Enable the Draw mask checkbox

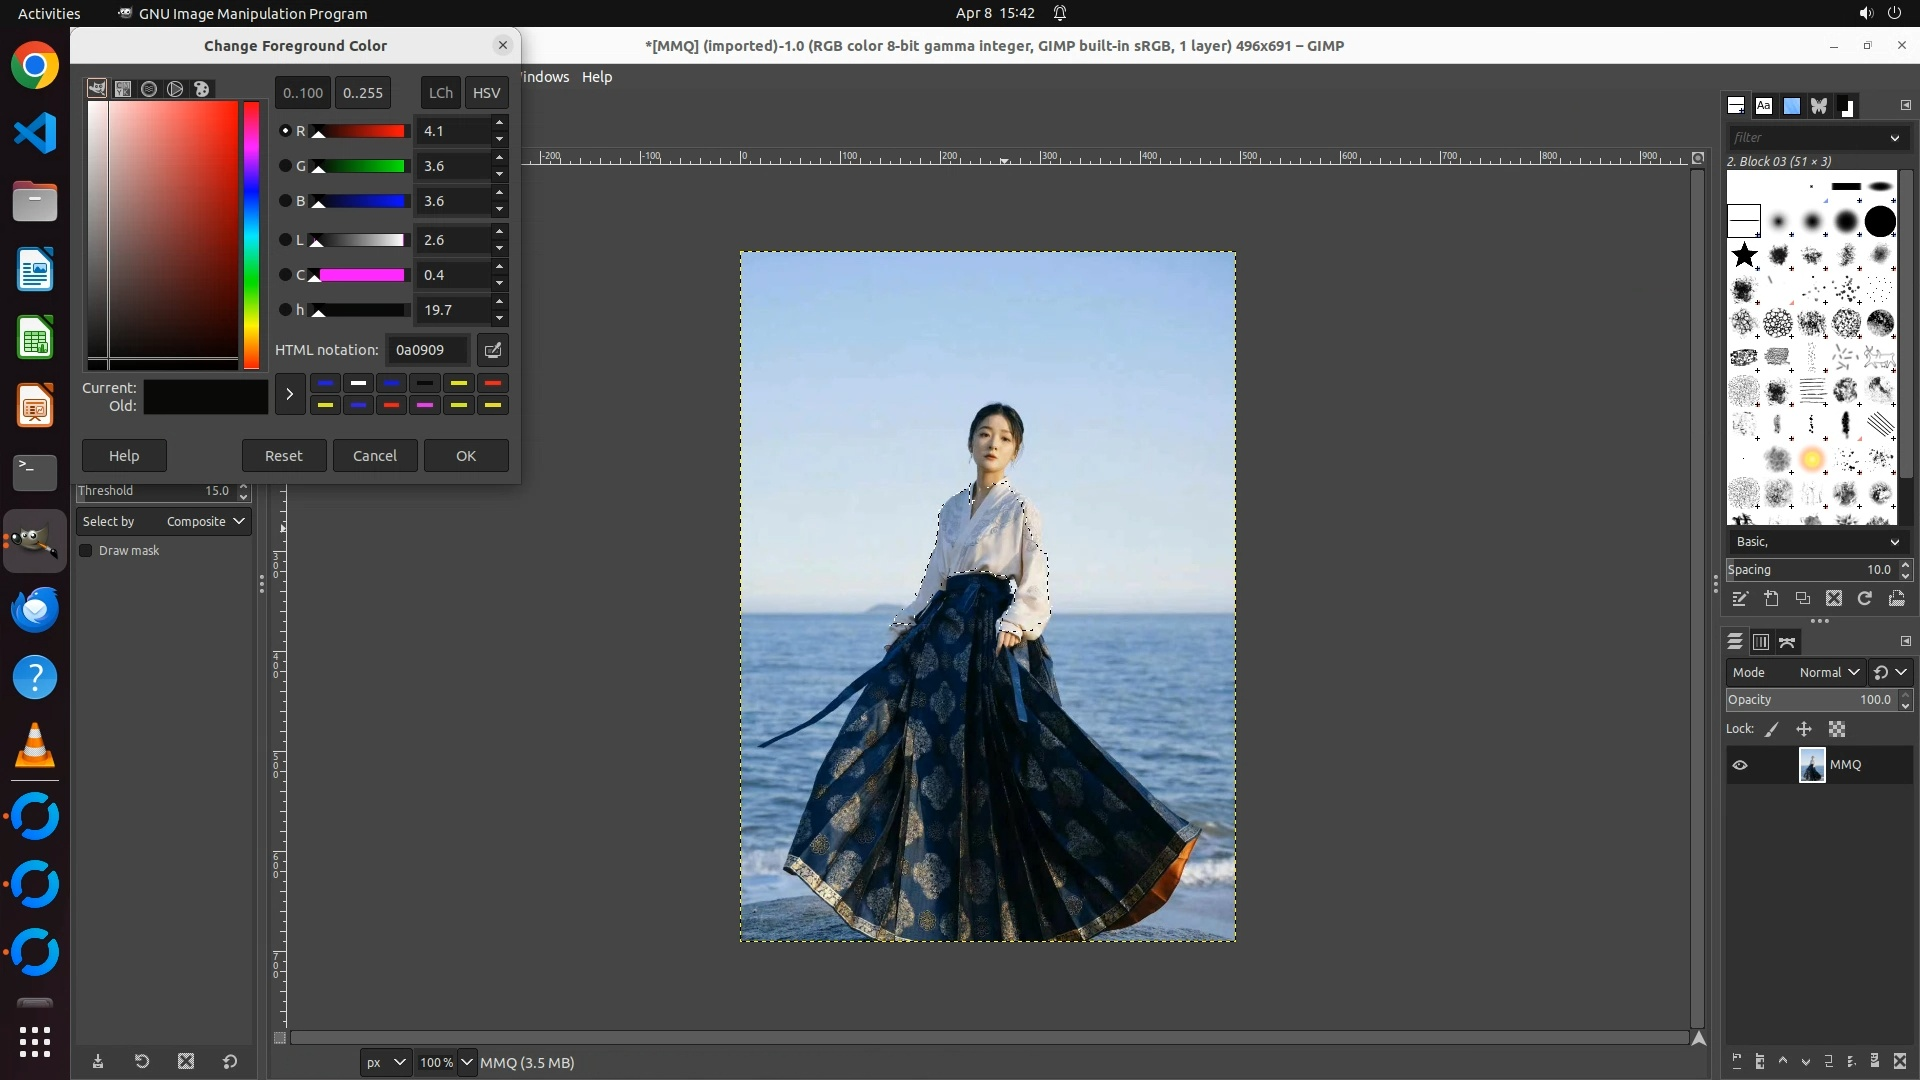(x=86, y=551)
